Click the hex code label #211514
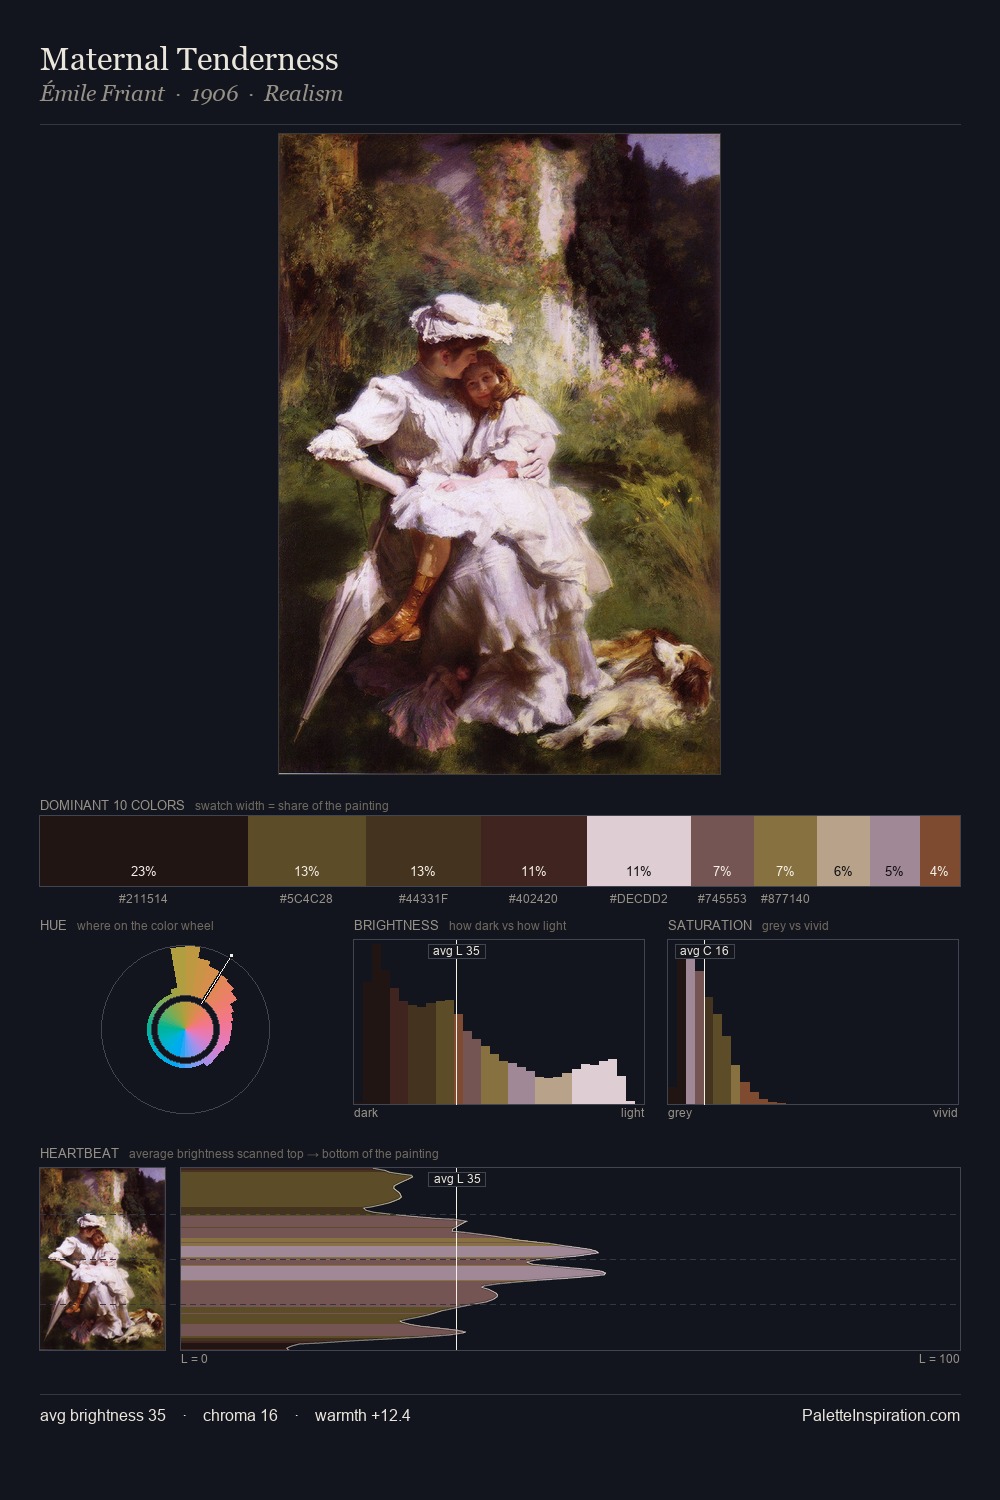The width and height of the screenshot is (1000, 1500). [x=143, y=899]
